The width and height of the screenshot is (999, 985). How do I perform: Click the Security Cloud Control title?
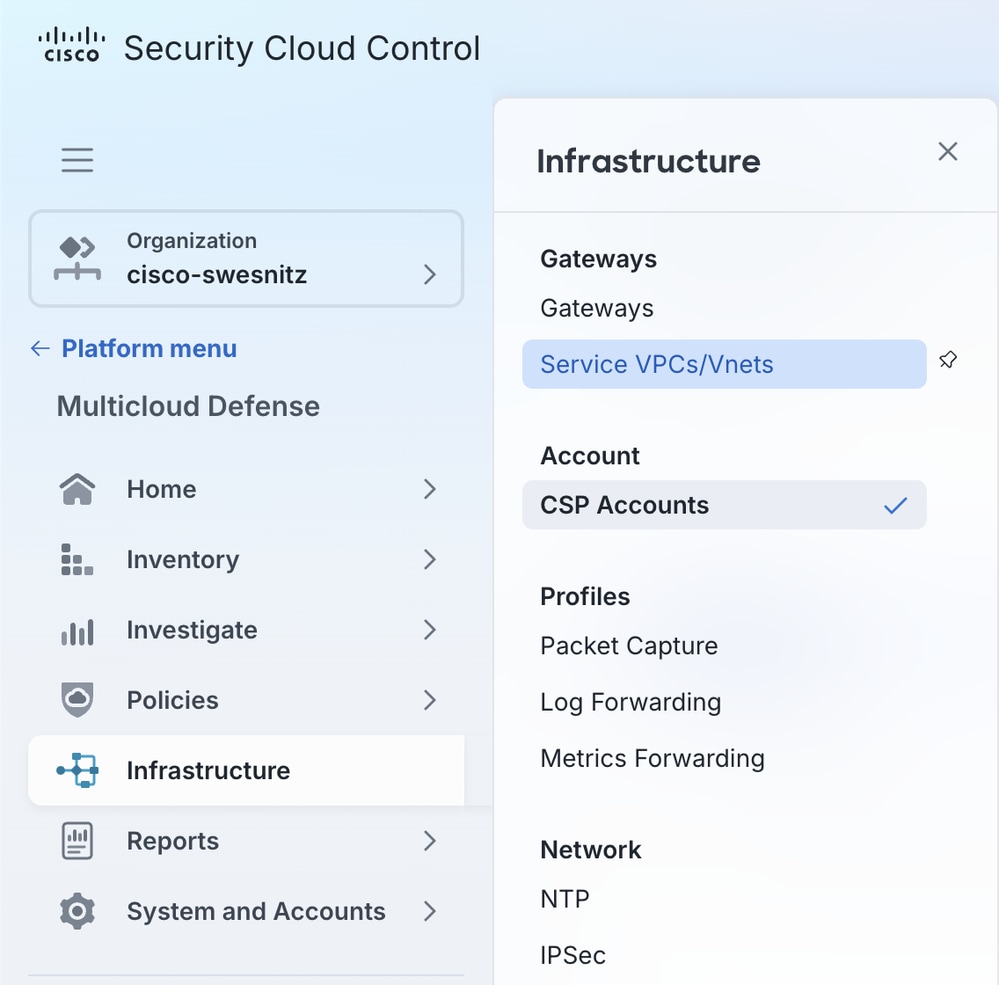302,48
